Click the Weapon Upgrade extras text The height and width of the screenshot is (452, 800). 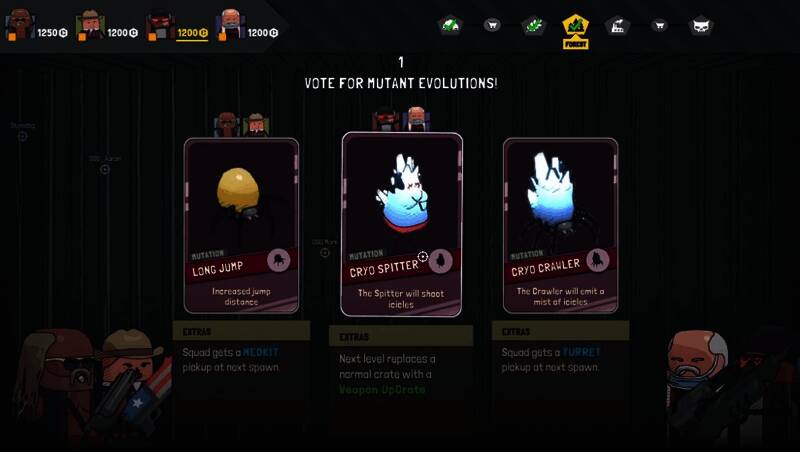(382, 389)
